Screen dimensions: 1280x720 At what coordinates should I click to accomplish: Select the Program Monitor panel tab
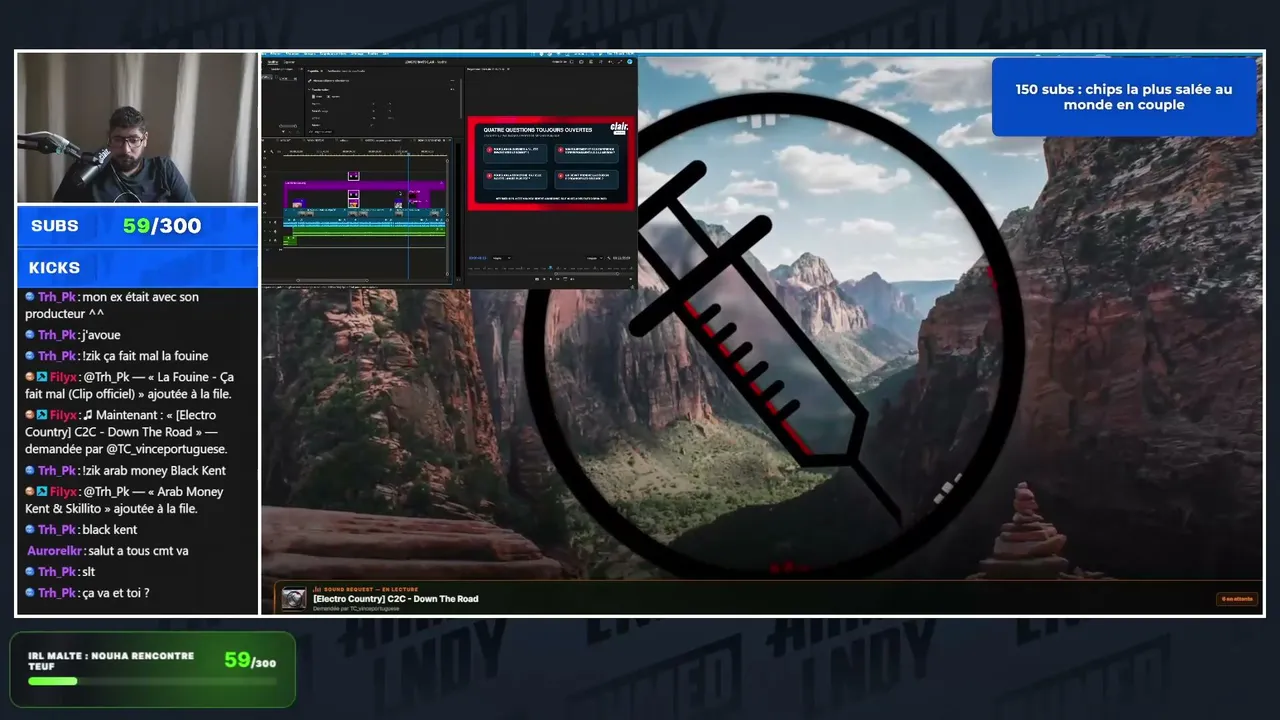tap(486, 70)
